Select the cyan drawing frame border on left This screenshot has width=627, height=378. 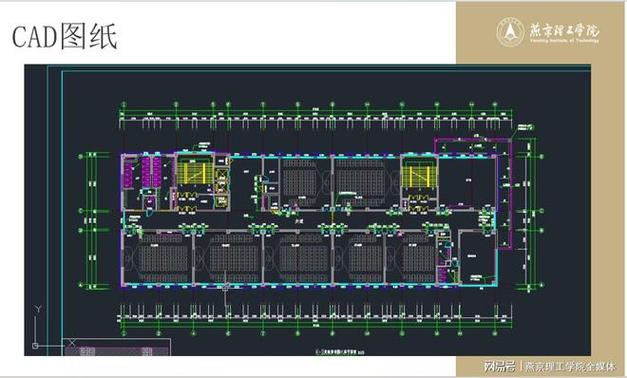(x=62, y=213)
